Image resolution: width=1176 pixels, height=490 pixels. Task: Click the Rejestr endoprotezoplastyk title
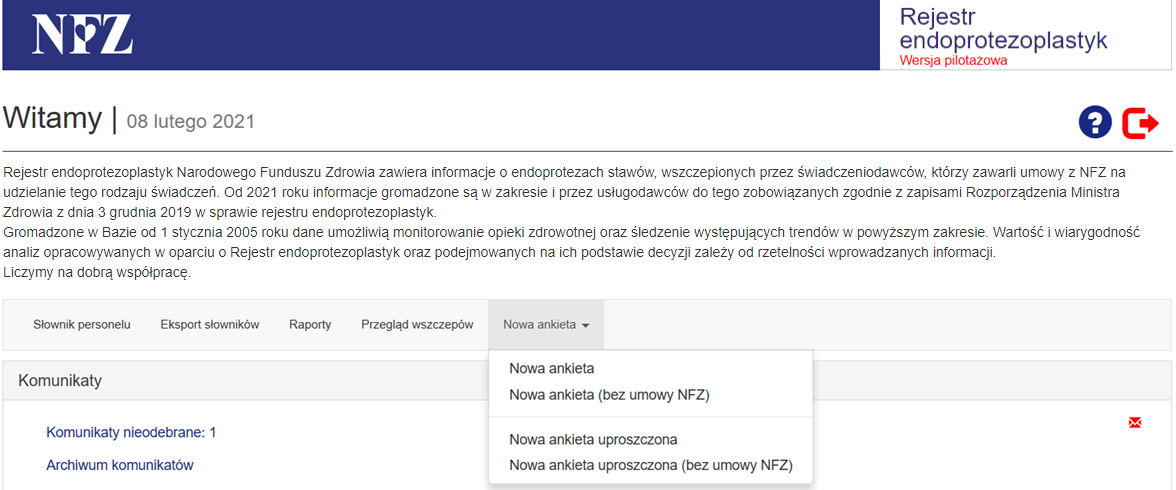pyautogui.click(x=1003, y=29)
